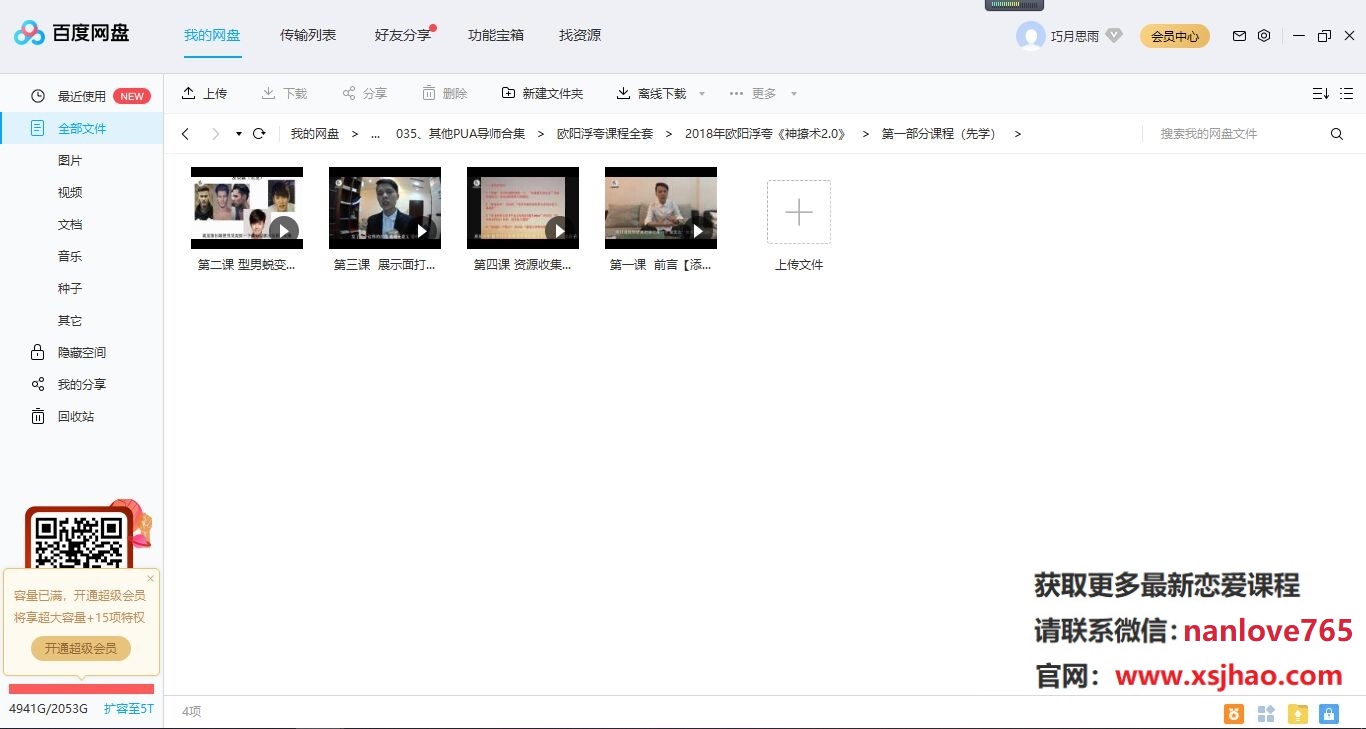This screenshot has width=1366, height=729.
Task: Click the 下载 download button
Action: (x=284, y=93)
